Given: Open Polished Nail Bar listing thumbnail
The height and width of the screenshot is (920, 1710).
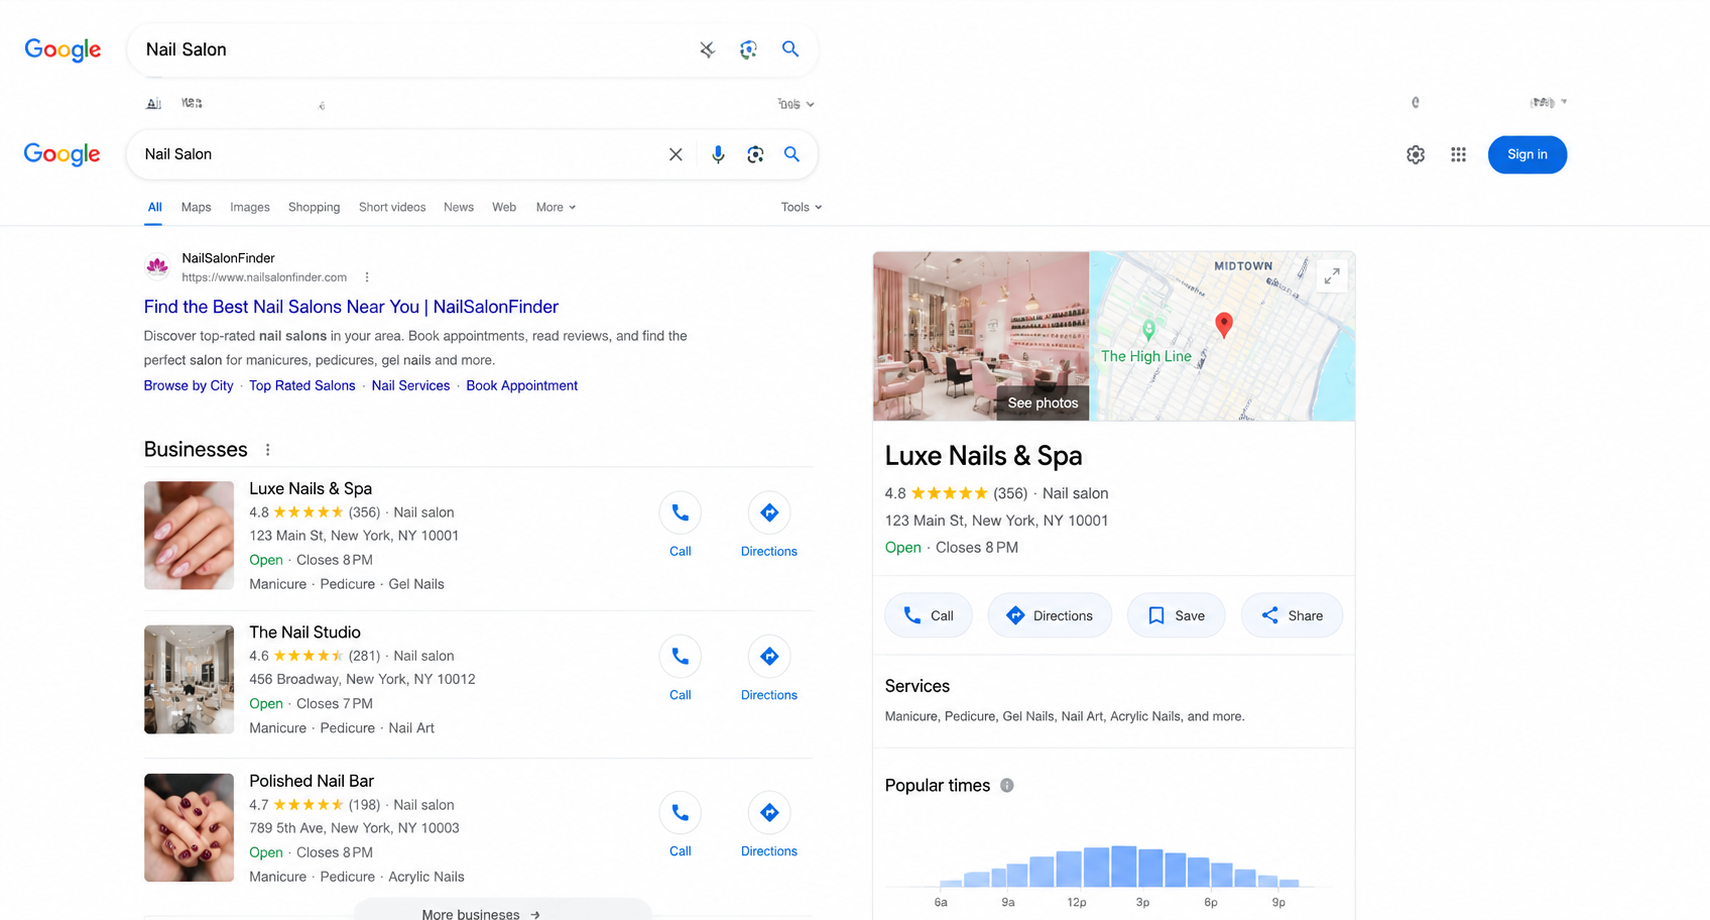Looking at the screenshot, I should pyautogui.click(x=189, y=827).
